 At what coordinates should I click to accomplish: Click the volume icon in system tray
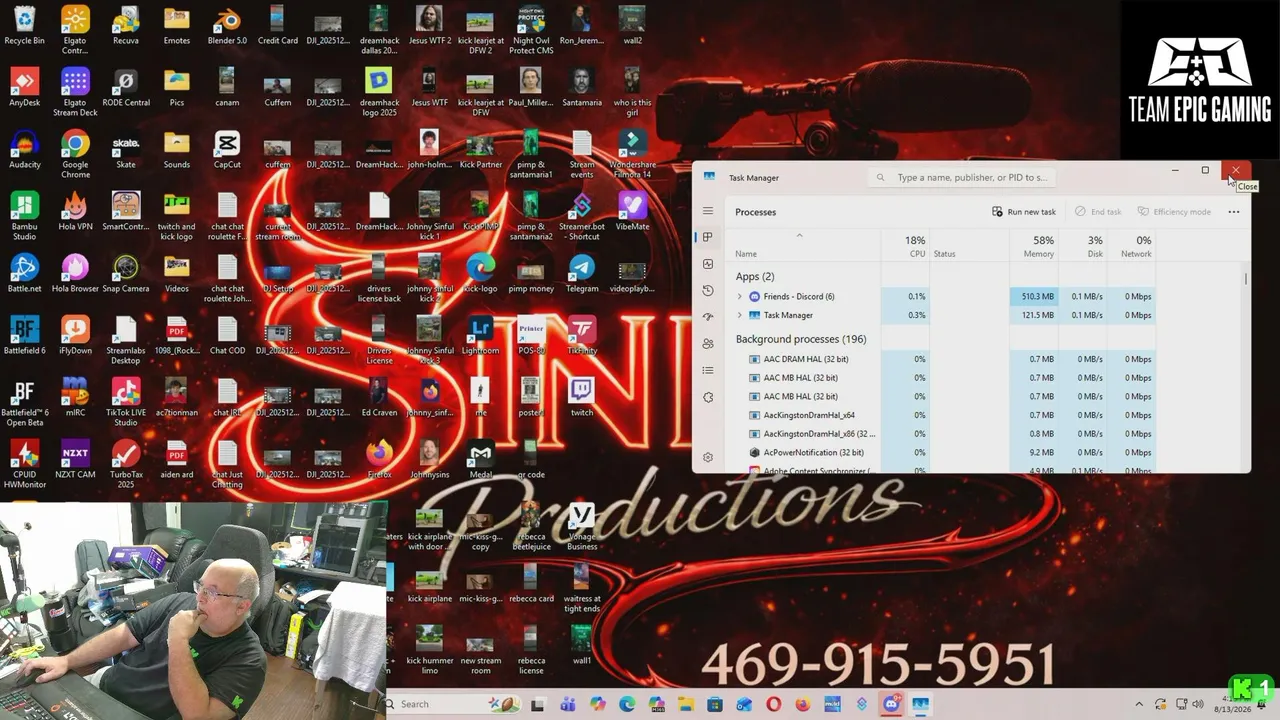[1197, 704]
